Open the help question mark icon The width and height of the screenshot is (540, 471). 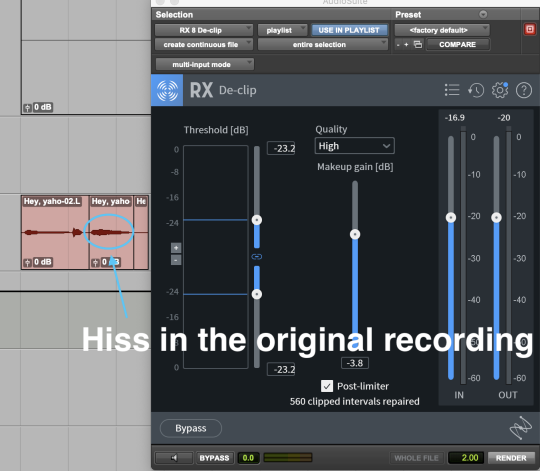(524, 91)
